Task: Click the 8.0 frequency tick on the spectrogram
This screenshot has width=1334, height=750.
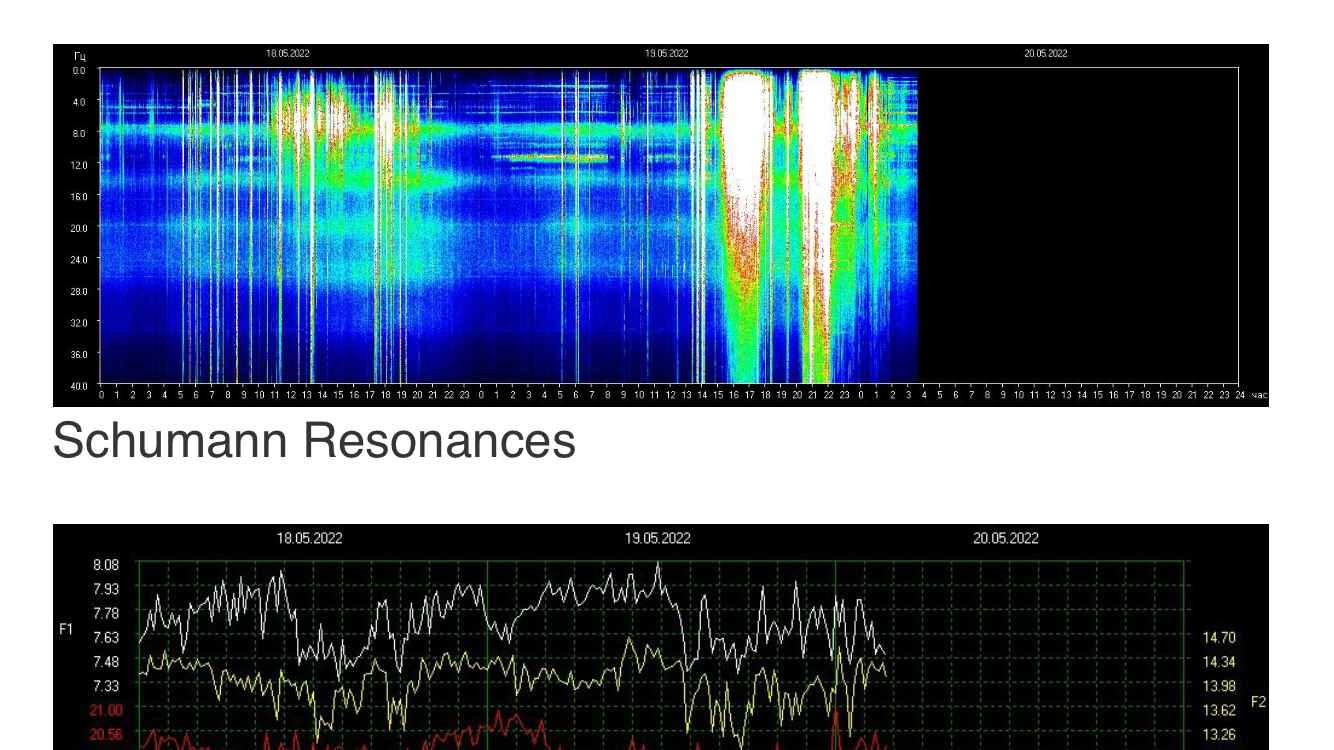Action: [x=79, y=133]
